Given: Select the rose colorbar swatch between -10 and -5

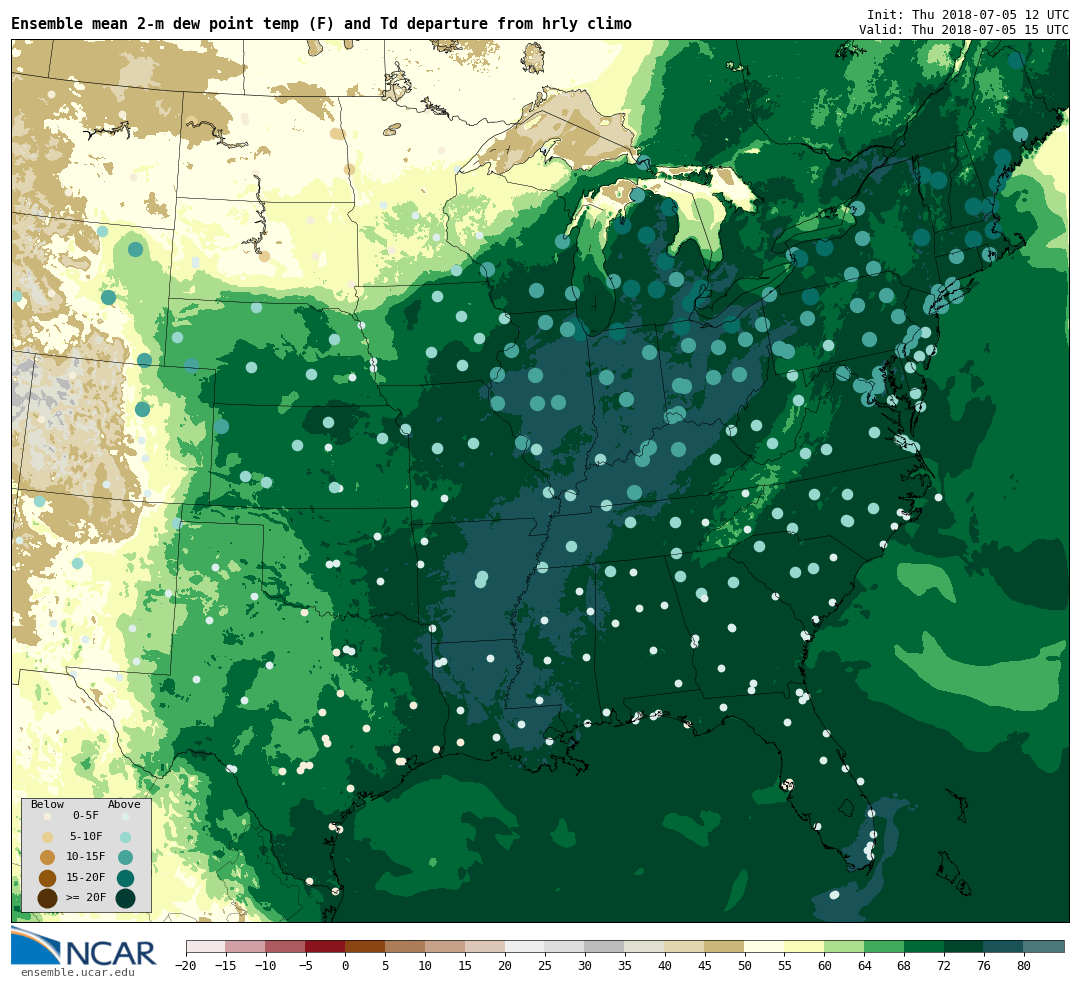Looking at the screenshot, I should coord(286,947).
